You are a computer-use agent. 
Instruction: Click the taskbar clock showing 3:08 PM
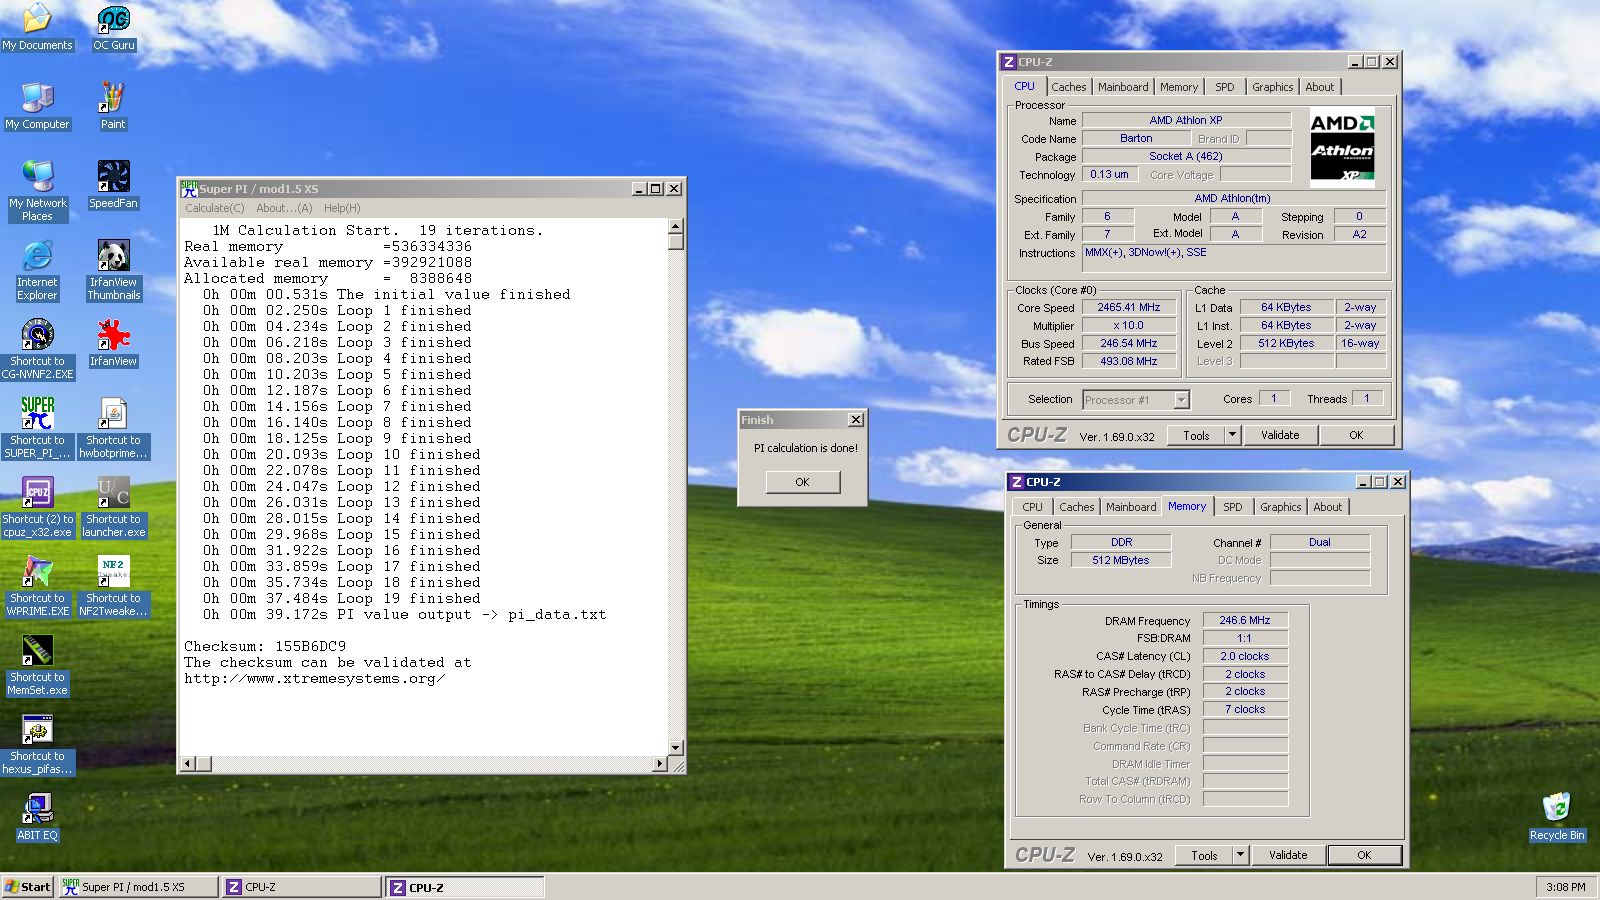(1565, 887)
